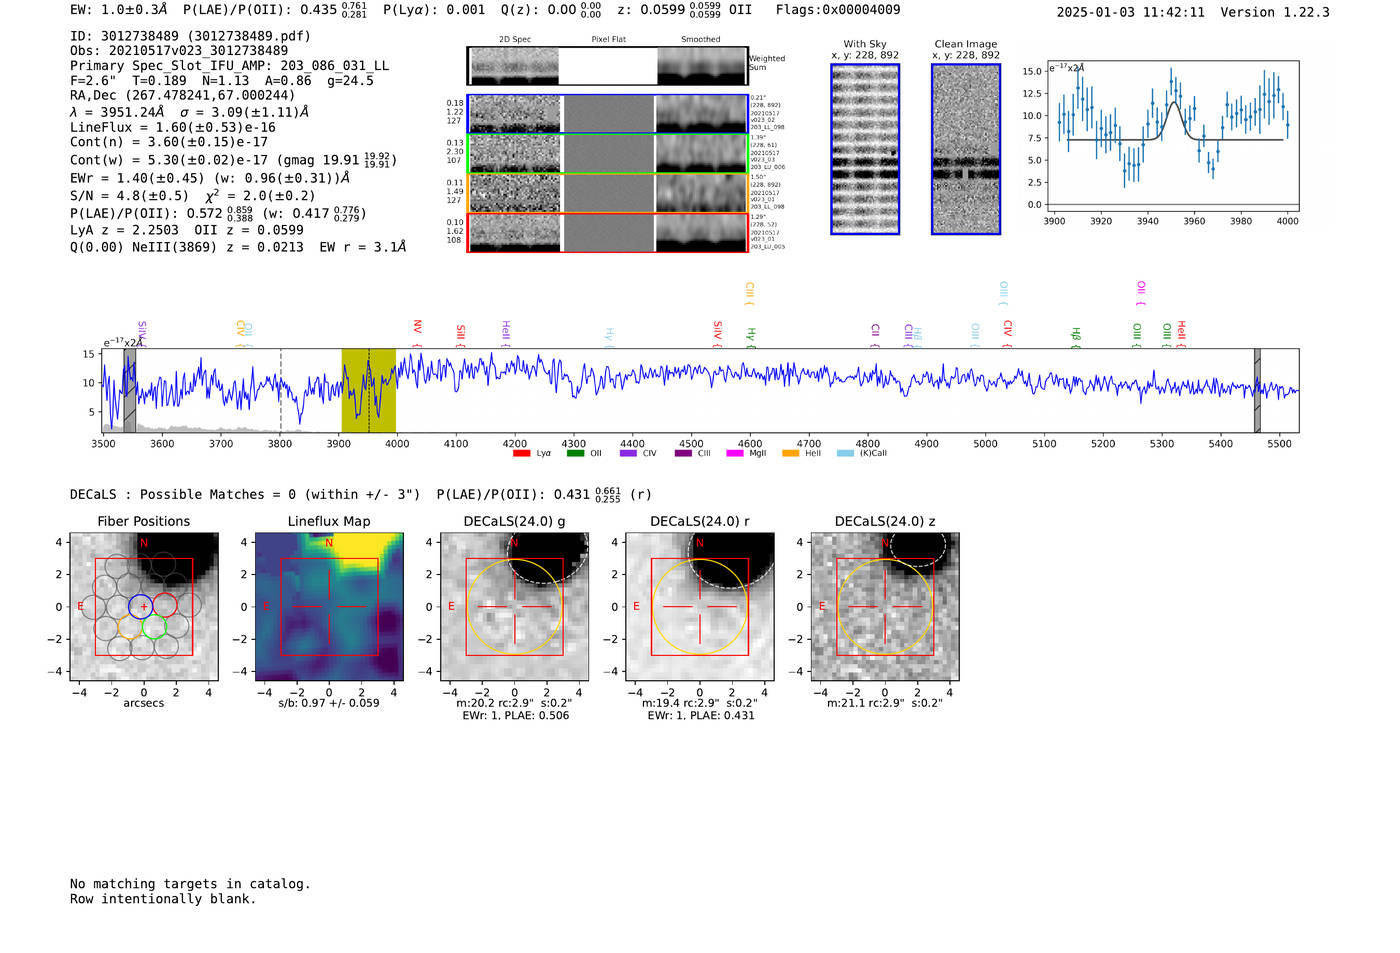Image resolution: width=1400 pixels, height=953 pixels.
Task: Click the red Lyα legend swatch
Action: point(521,453)
